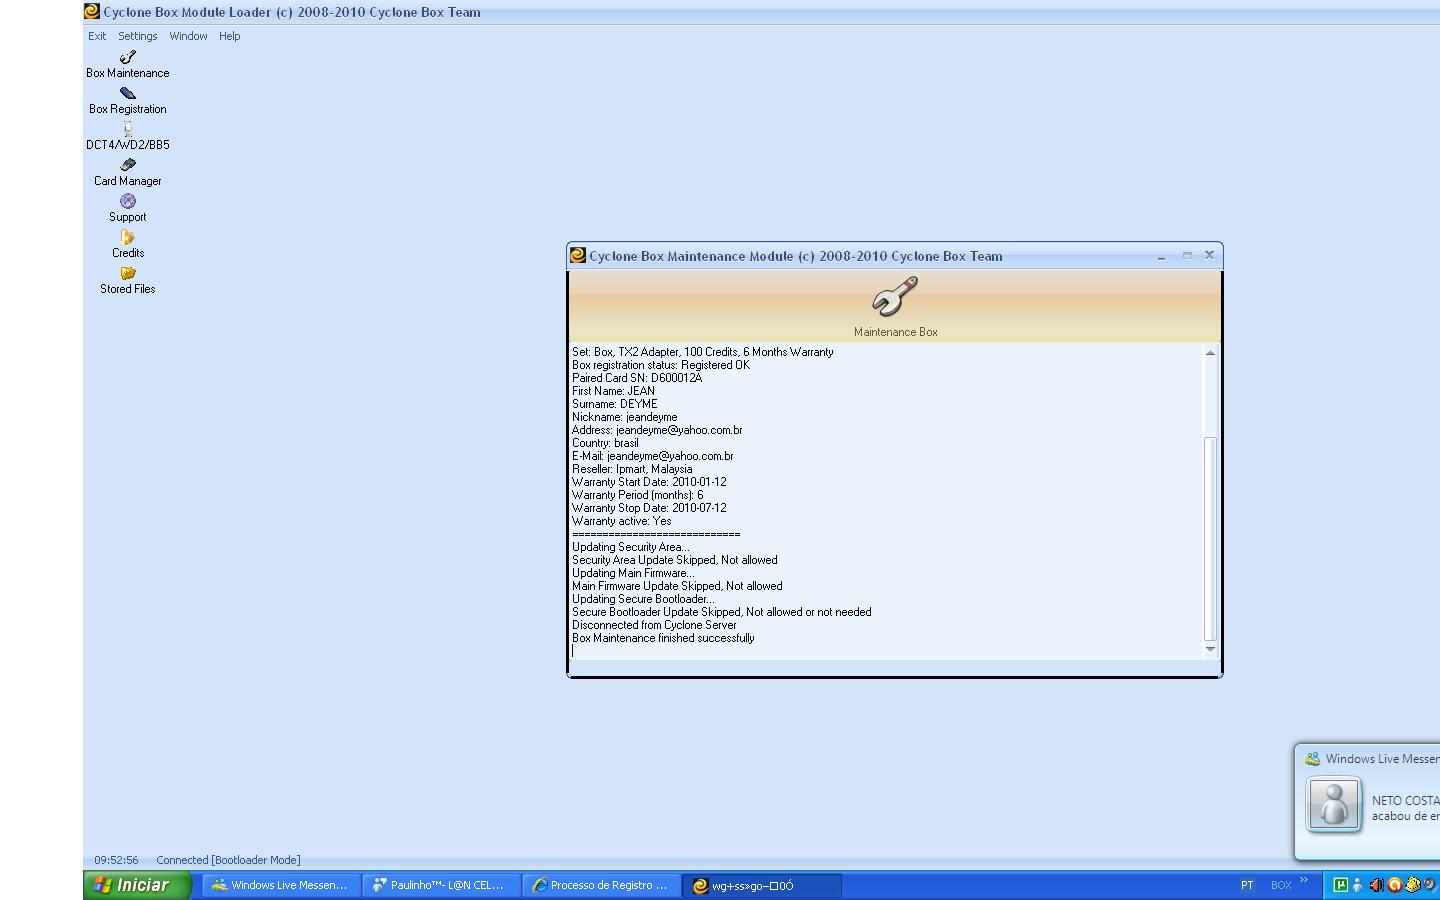Viewport: 1440px width, 900px height.
Task: Click the Cyclone logo in the Module Loader title bar
Action: [x=92, y=12]
